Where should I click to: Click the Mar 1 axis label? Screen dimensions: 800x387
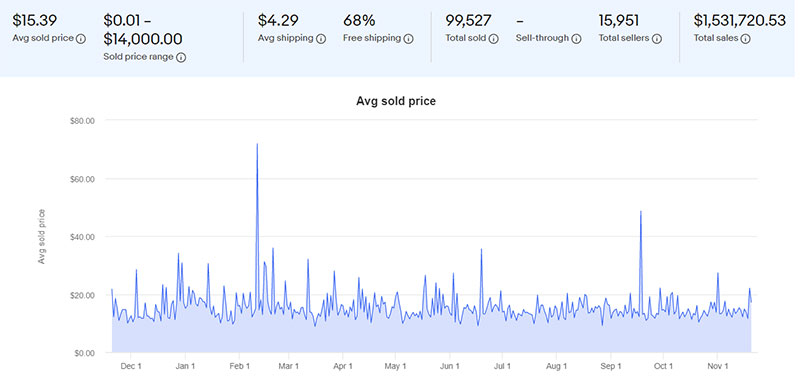point(289,366)
